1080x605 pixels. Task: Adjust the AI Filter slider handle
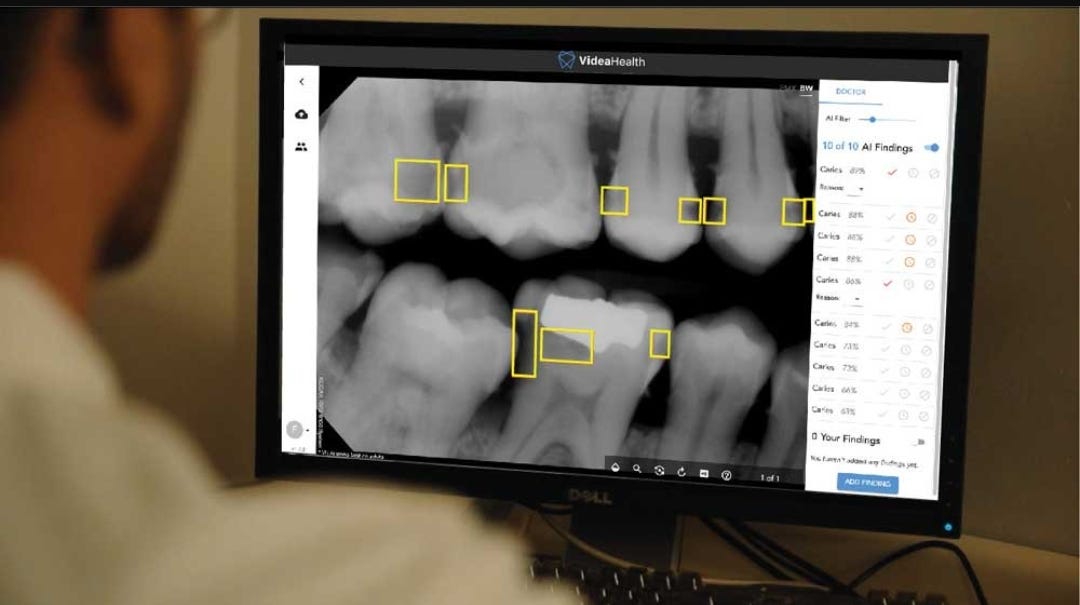tap(872, 120)
